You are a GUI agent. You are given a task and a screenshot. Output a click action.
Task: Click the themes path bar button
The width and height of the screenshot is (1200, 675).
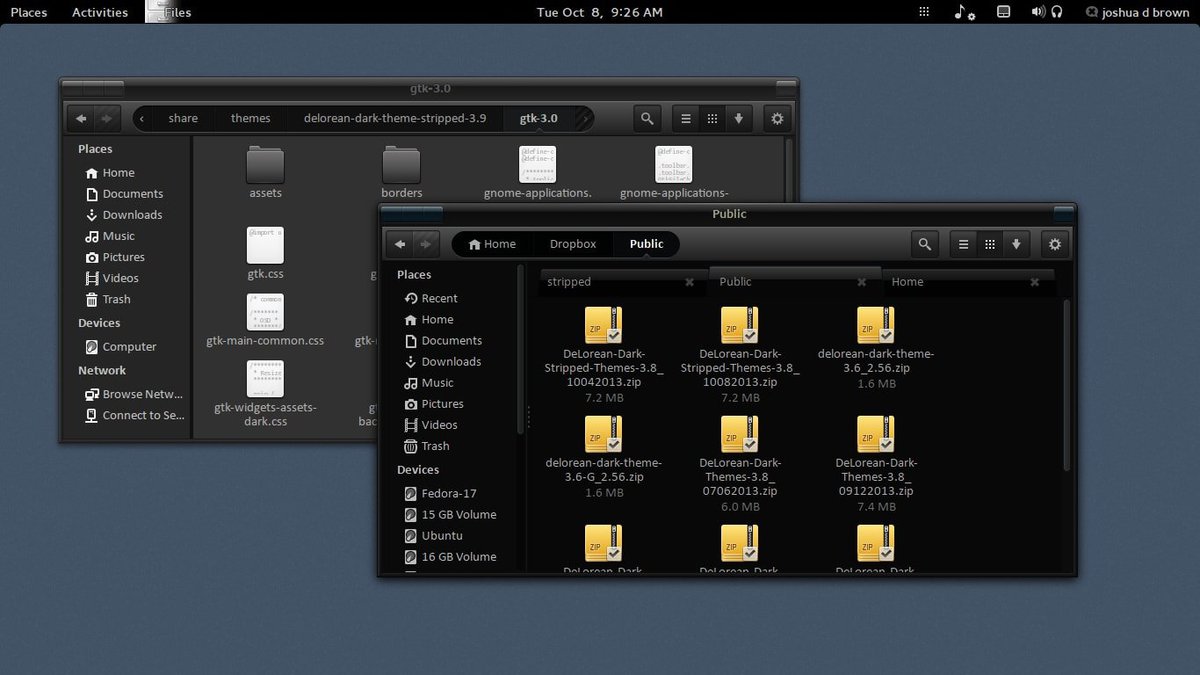250,118
